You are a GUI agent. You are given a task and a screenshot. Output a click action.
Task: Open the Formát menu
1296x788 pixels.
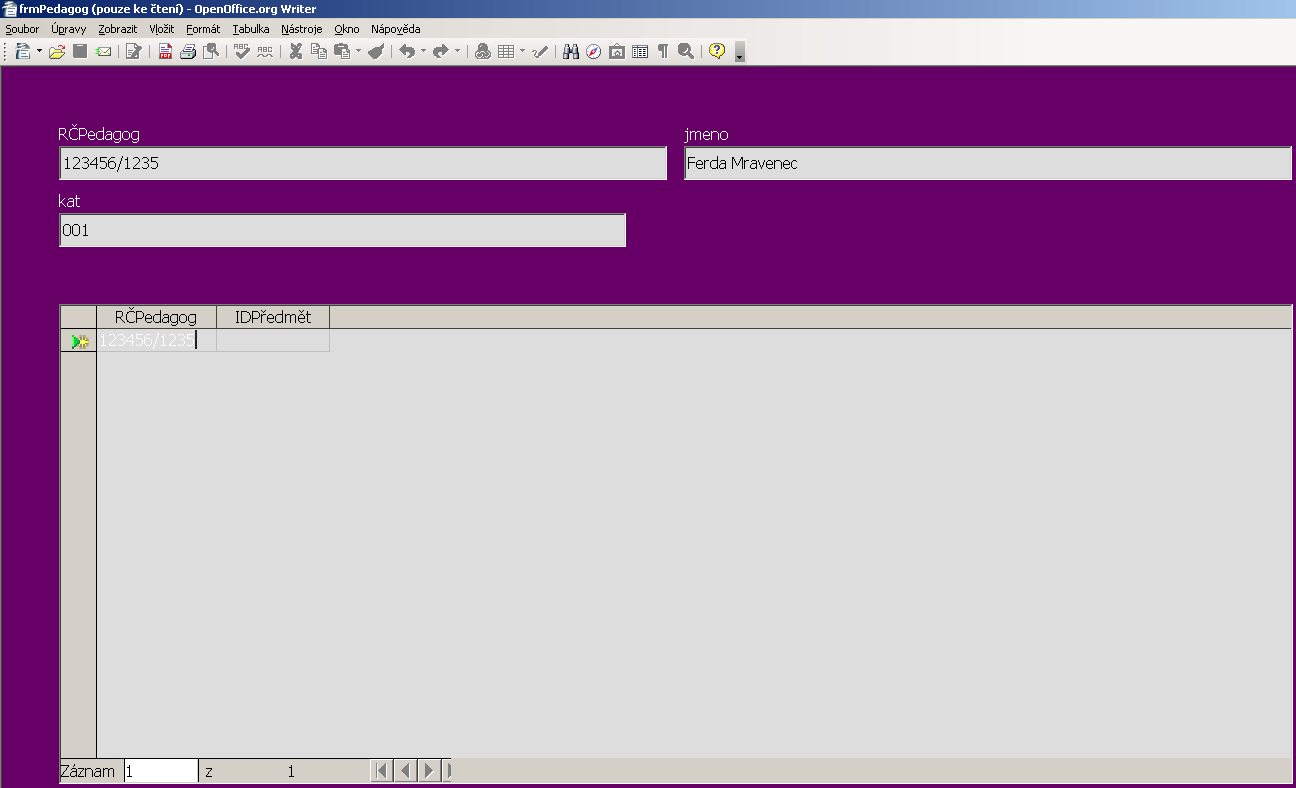[203, 29]
